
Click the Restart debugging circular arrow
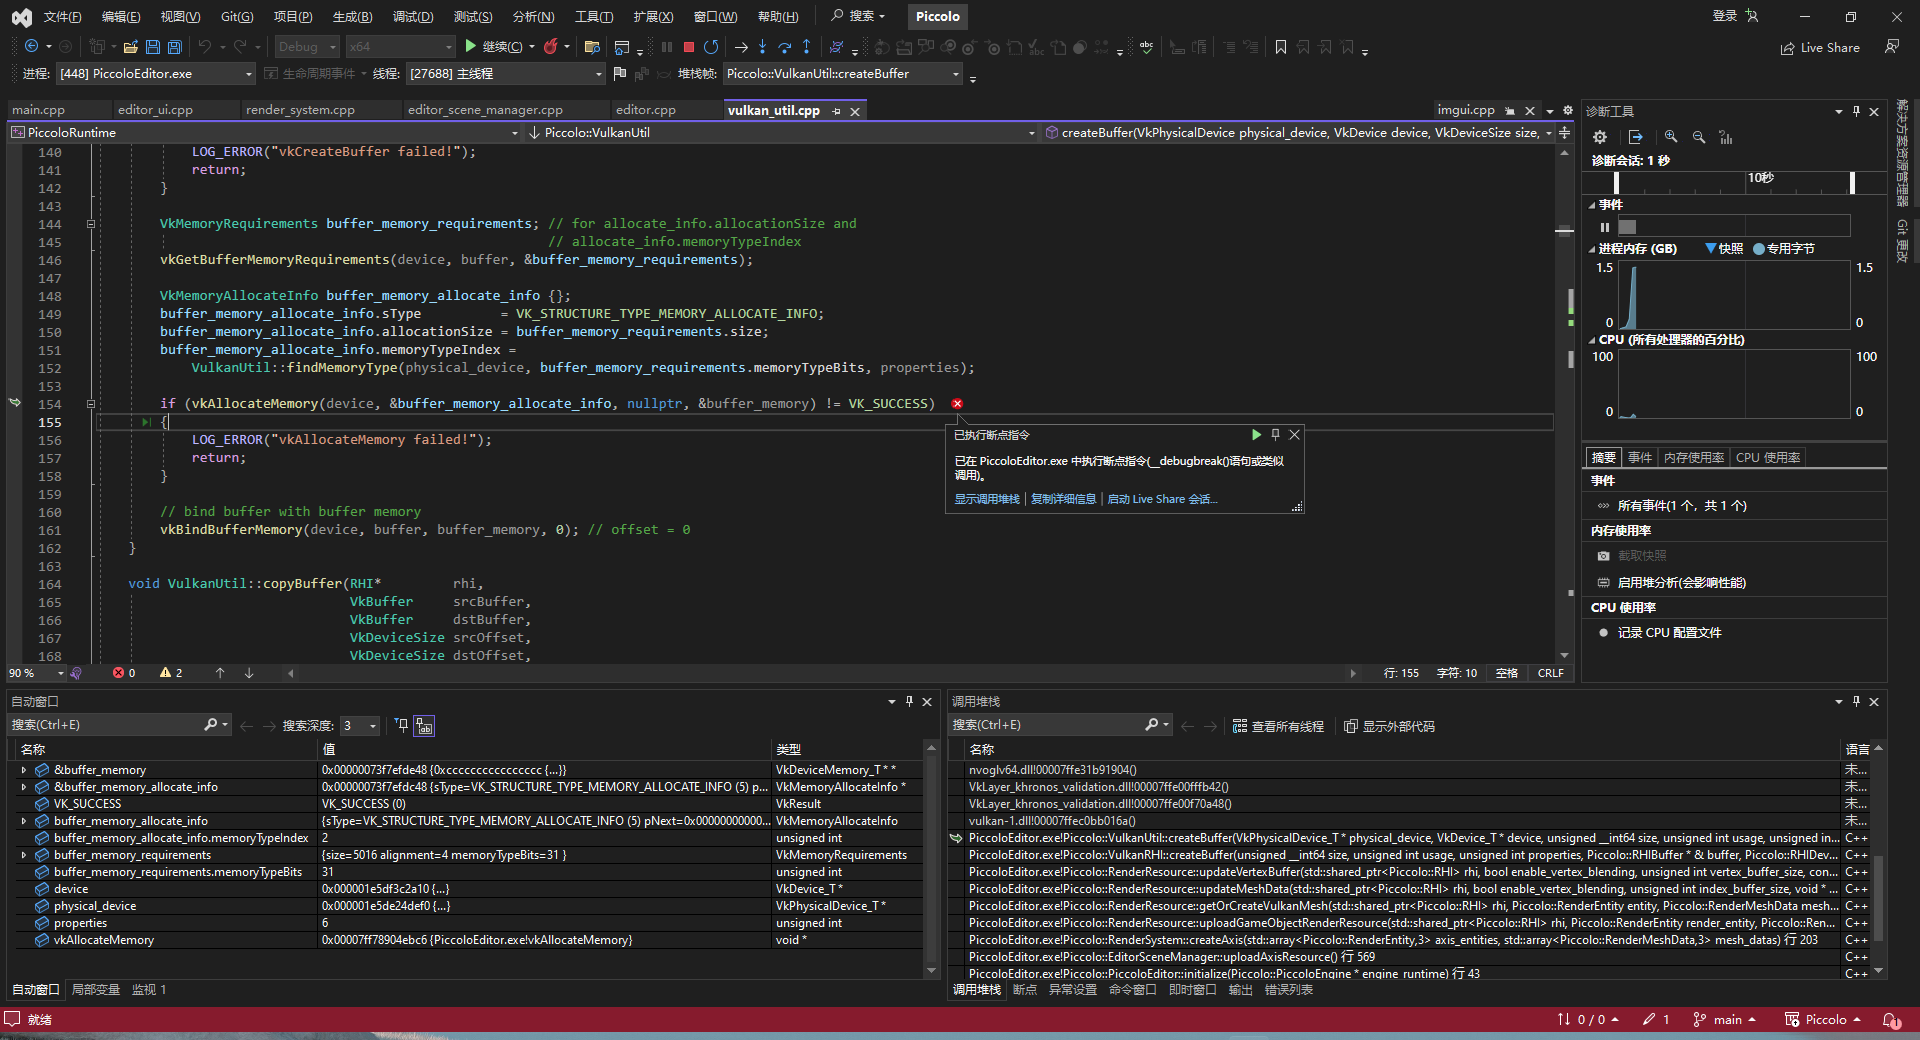pos(711,47)
